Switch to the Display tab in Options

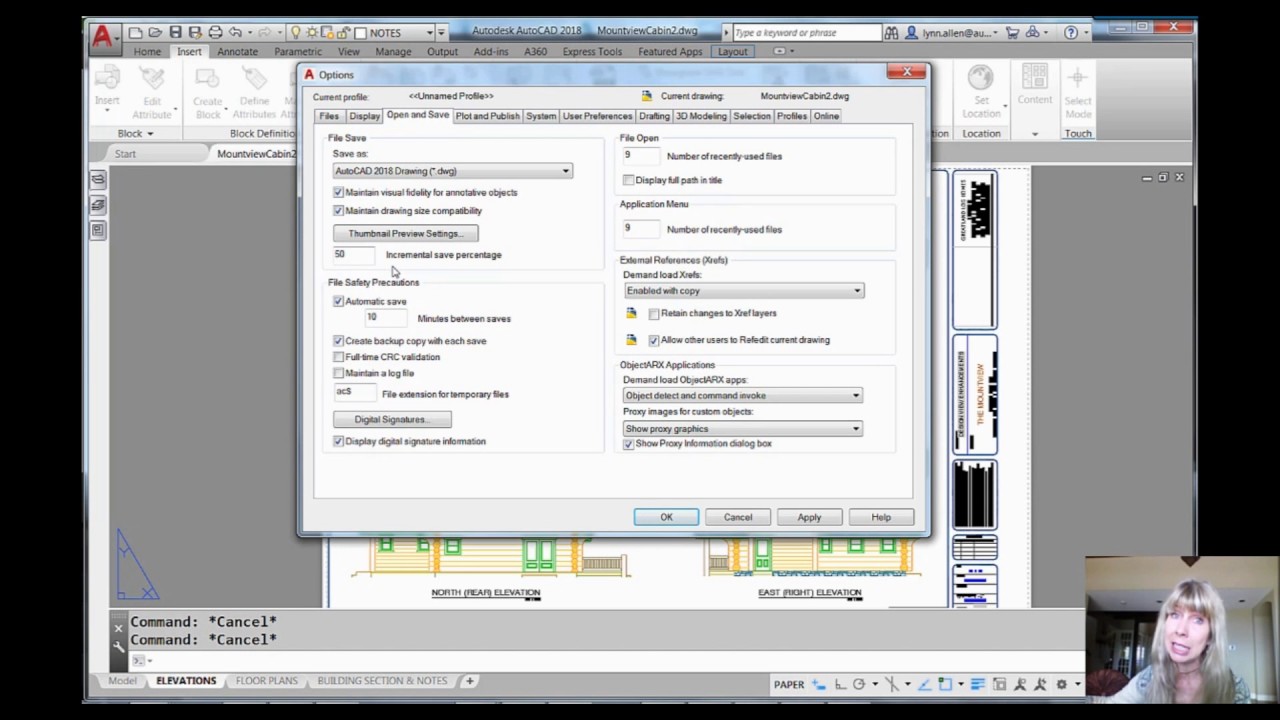364,116
